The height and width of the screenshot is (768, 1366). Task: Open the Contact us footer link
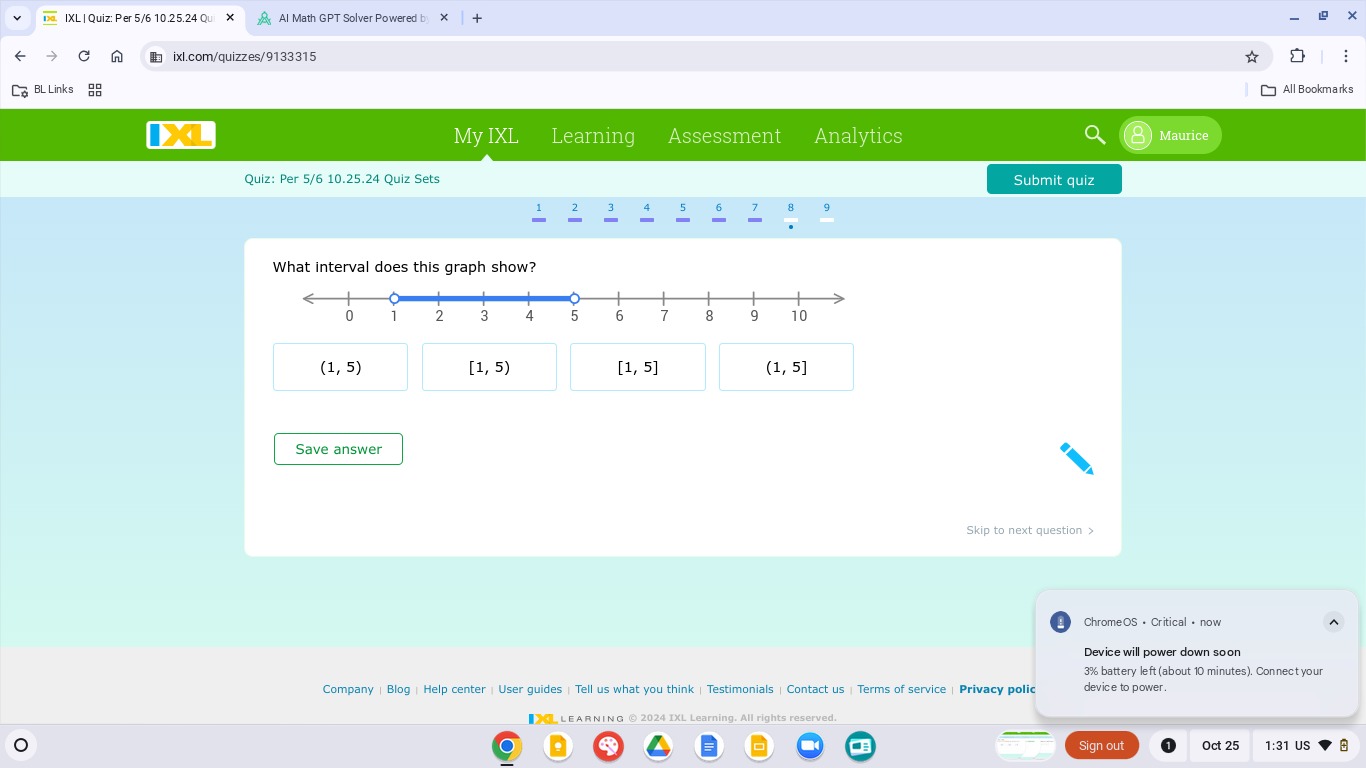coord(815,689)
